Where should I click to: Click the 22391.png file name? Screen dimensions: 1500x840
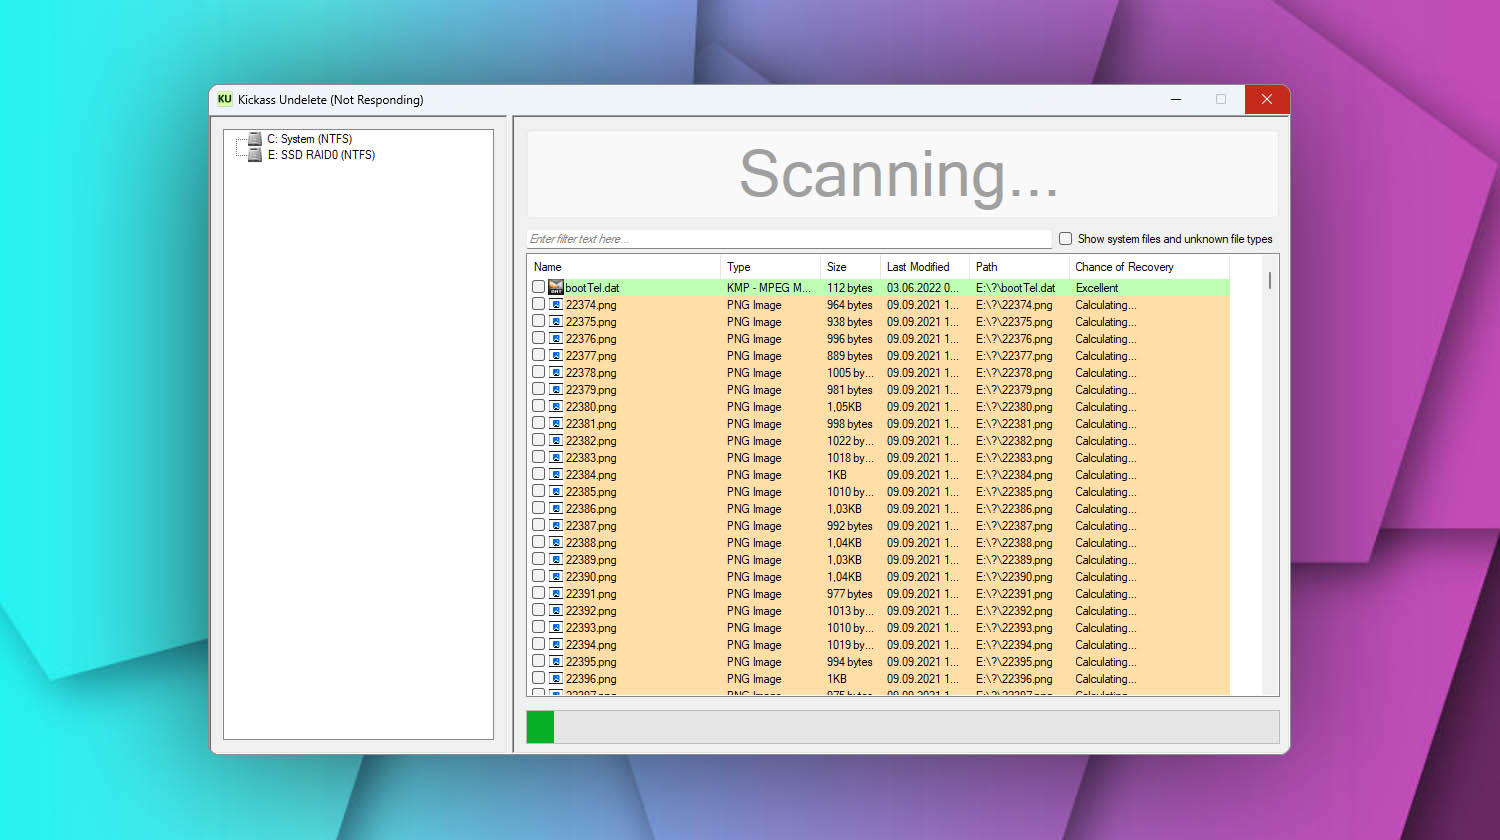point(591,594)
